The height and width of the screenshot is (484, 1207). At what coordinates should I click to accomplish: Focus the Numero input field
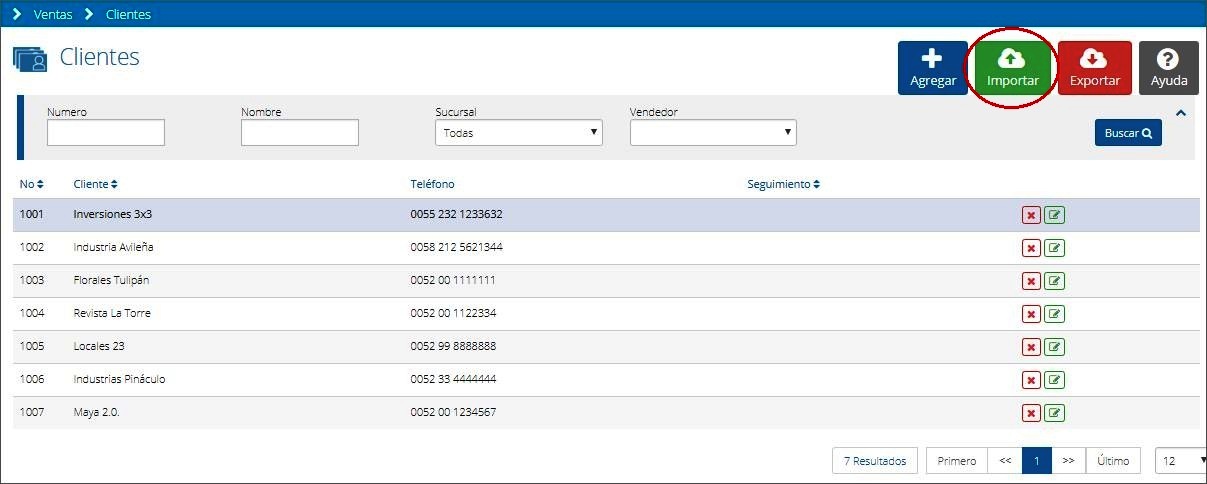[106, 132]
